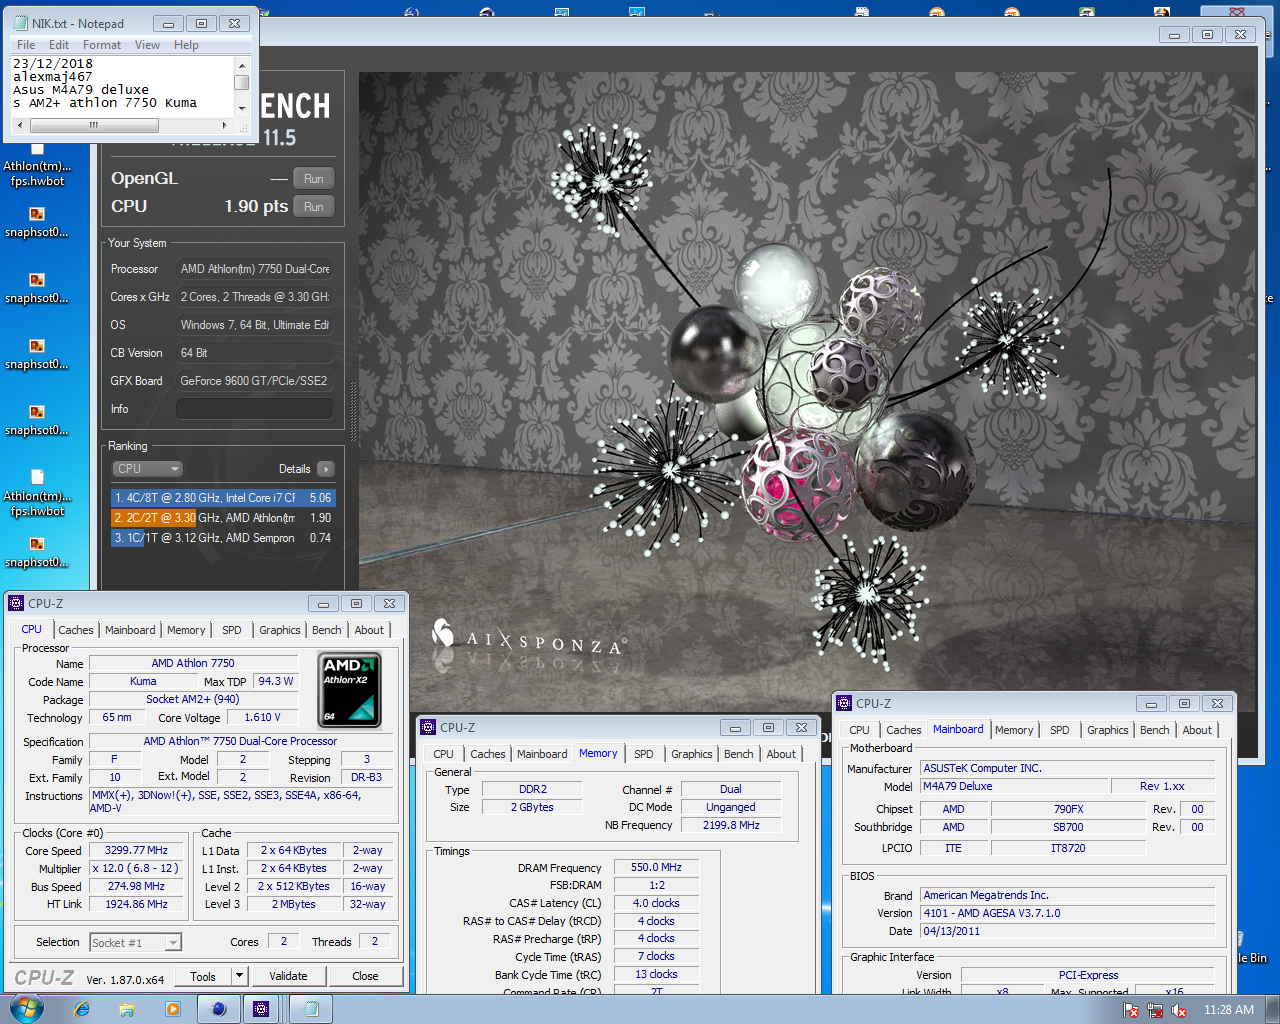1280x1024 pixels.
Task: Switch to Caches tab in CPU-Z CPU window
Action: click(x=76, y=630)
